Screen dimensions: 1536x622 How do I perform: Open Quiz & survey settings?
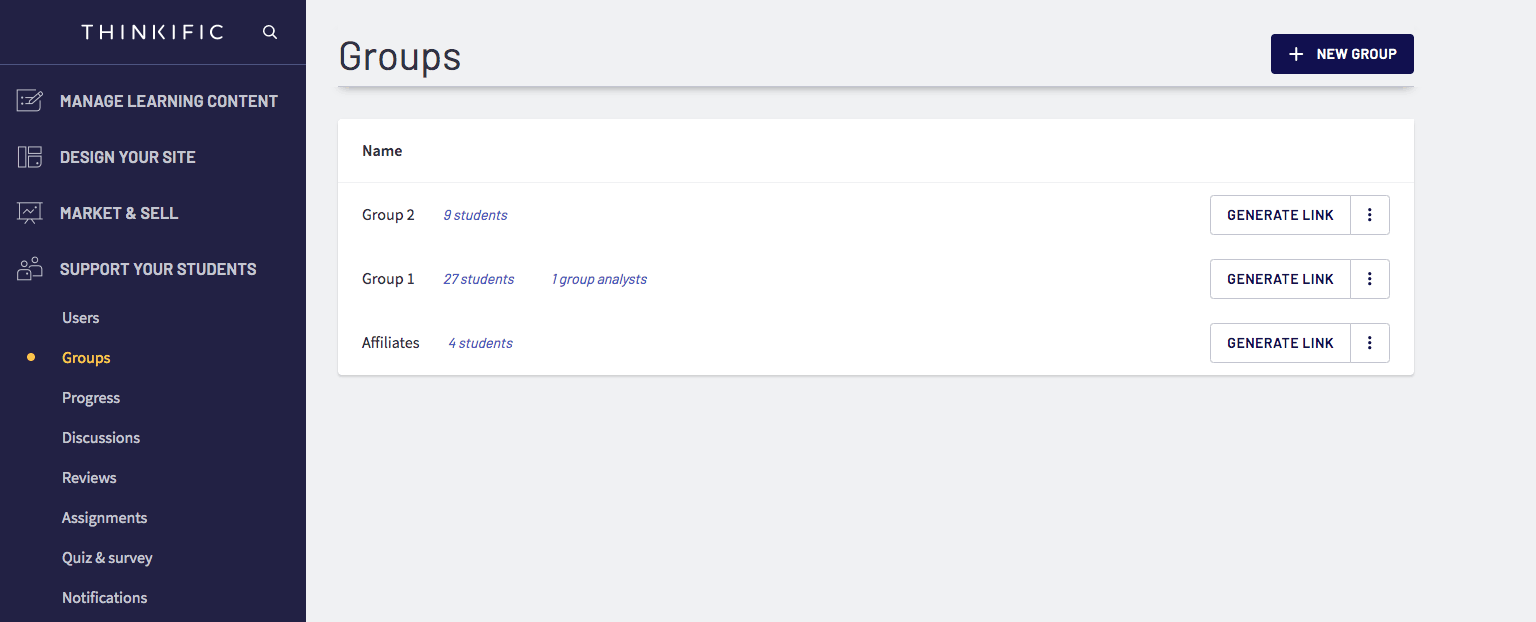pyautogui.click(x=107, y=557)
